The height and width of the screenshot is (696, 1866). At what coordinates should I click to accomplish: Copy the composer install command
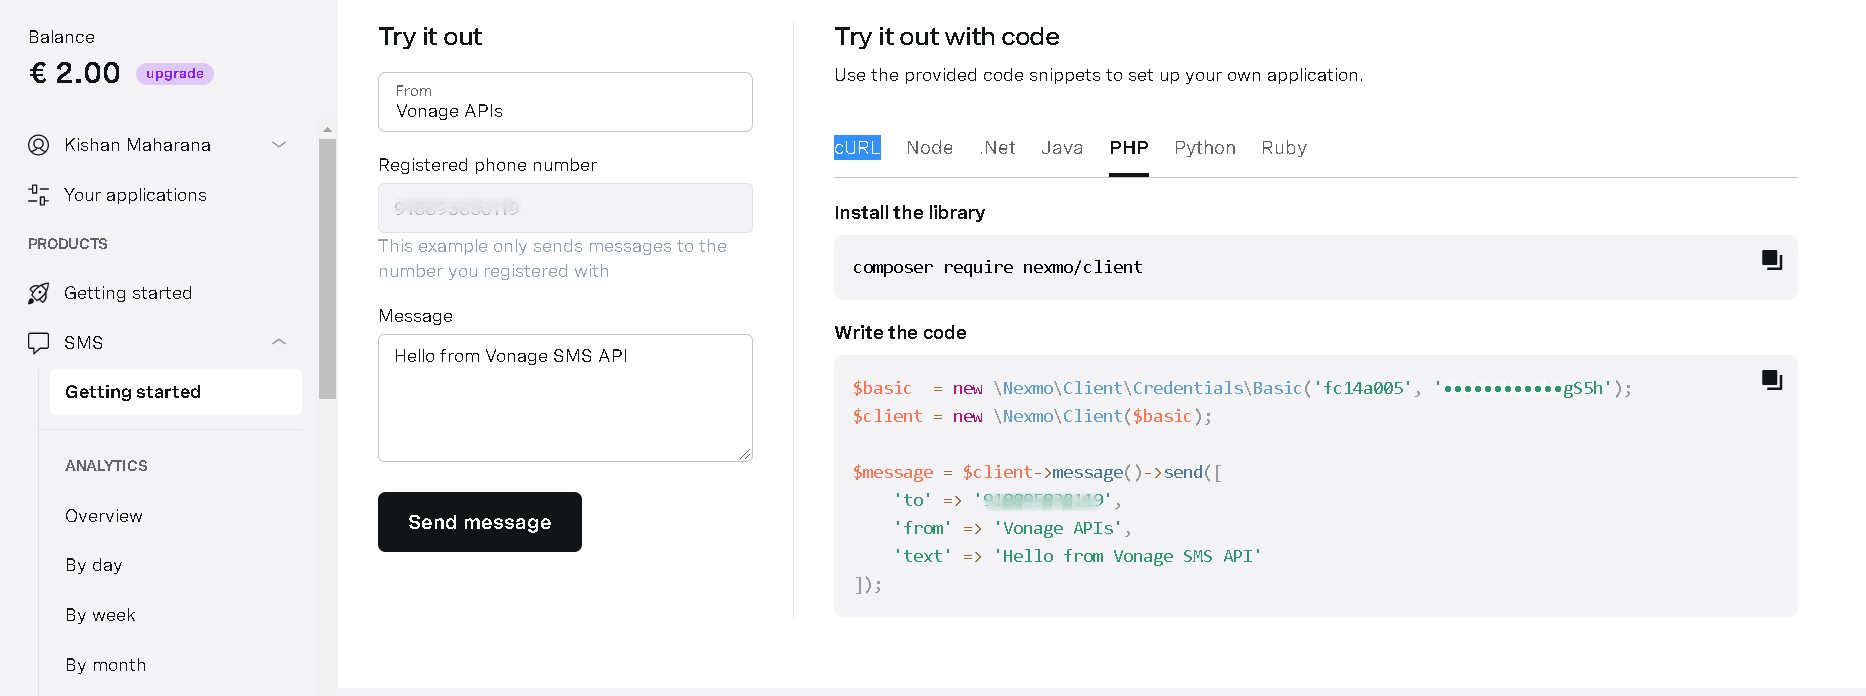(1771, 260)
